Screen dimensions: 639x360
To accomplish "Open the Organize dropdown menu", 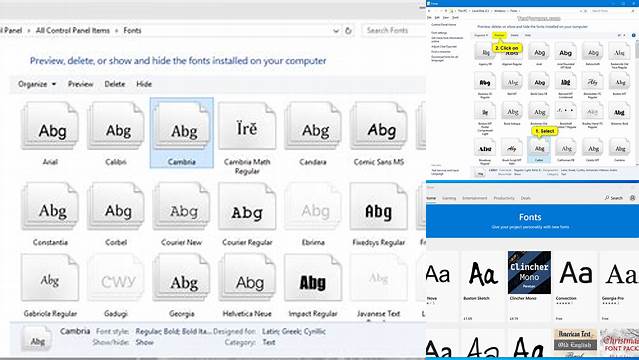I will 37,84.
